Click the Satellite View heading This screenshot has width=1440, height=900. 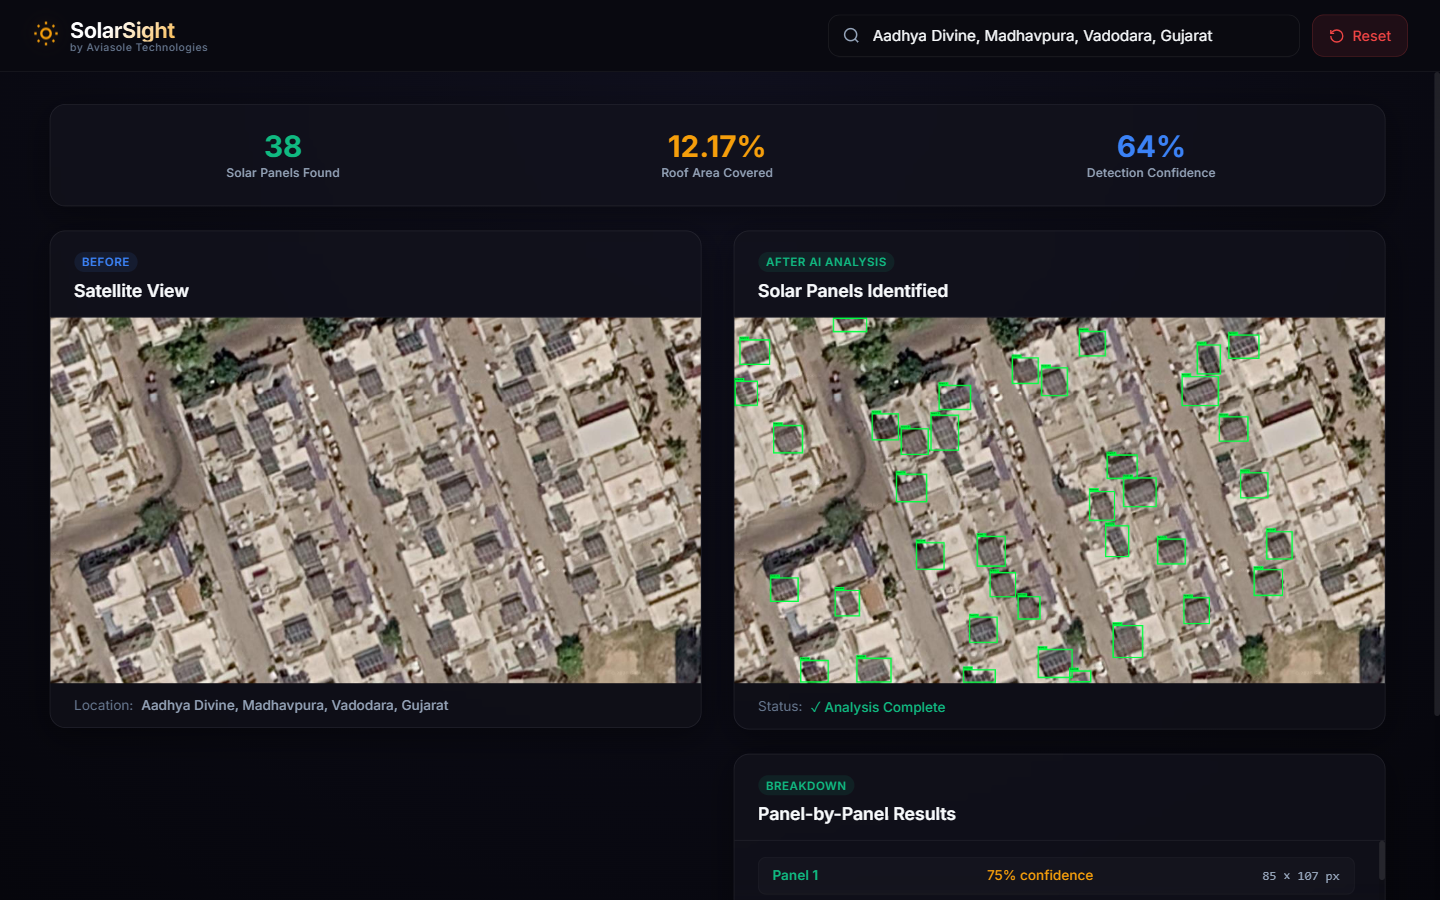131,291
